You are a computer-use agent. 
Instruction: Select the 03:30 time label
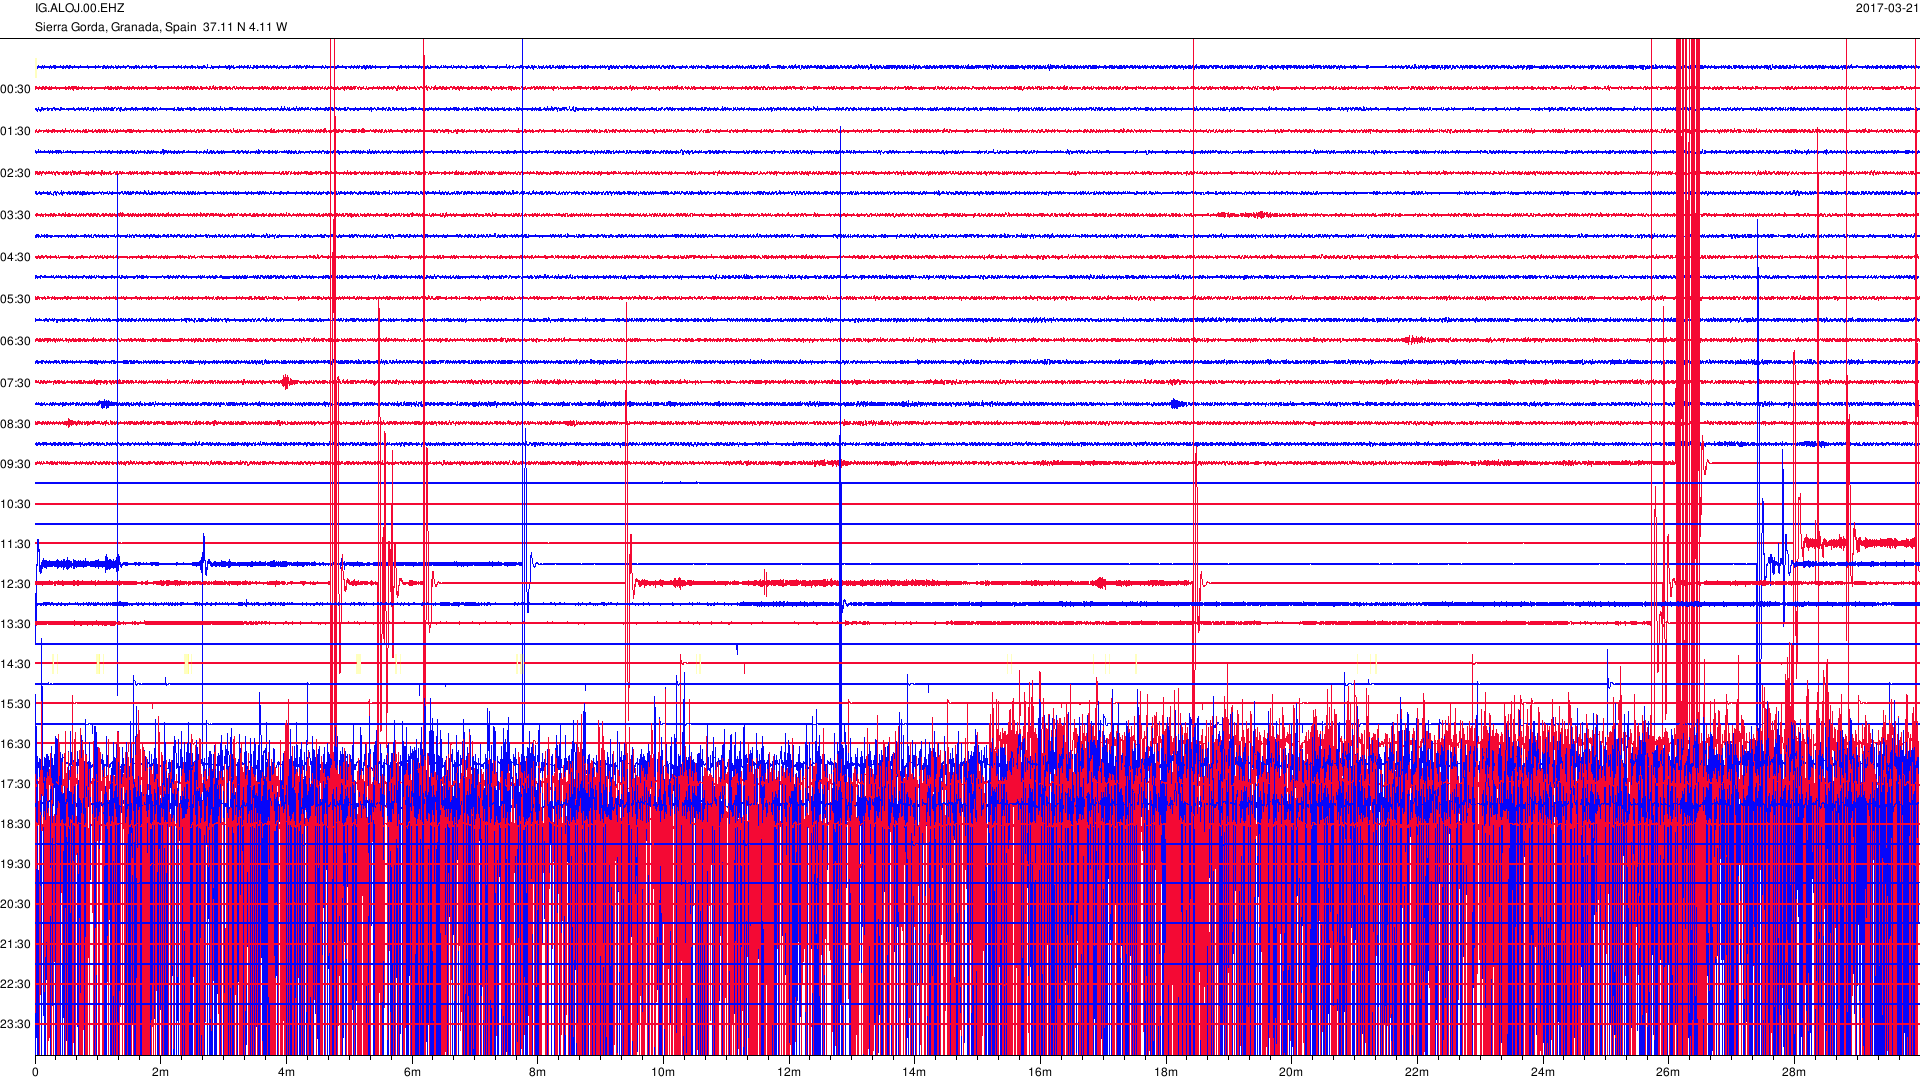pos(16,215)
